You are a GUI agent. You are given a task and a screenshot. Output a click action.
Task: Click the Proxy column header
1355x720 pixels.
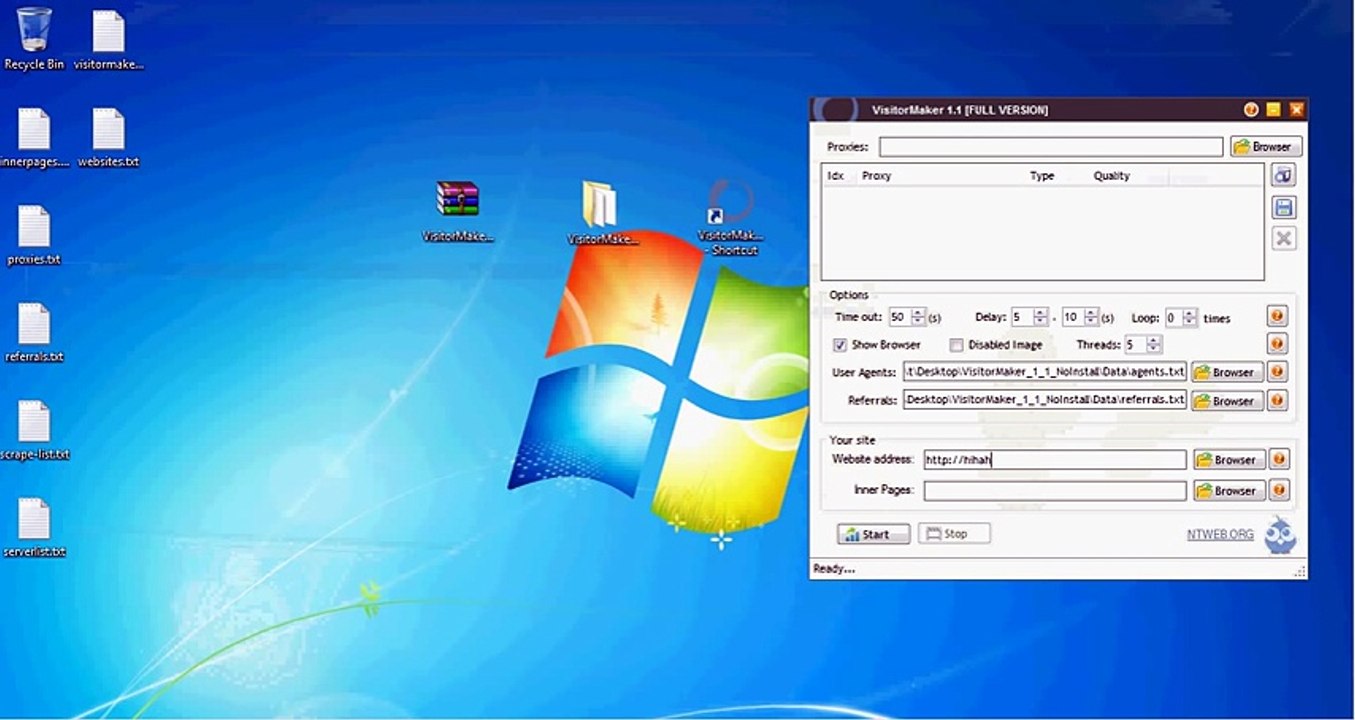[877, 176]
